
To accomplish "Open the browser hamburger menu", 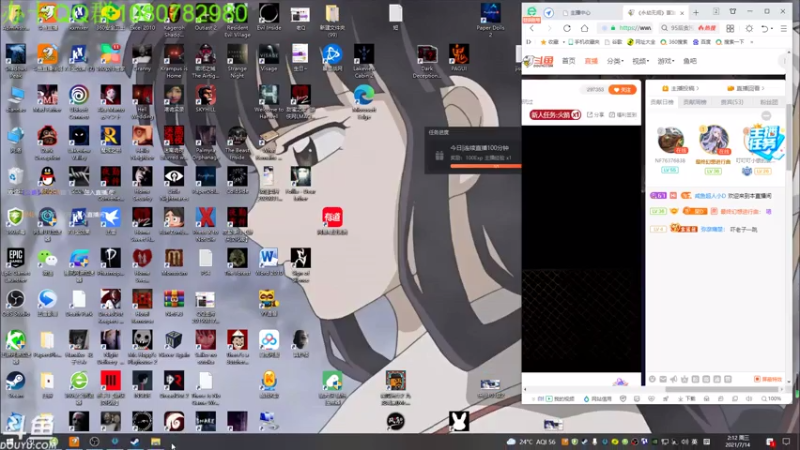I will click(784, 29).
